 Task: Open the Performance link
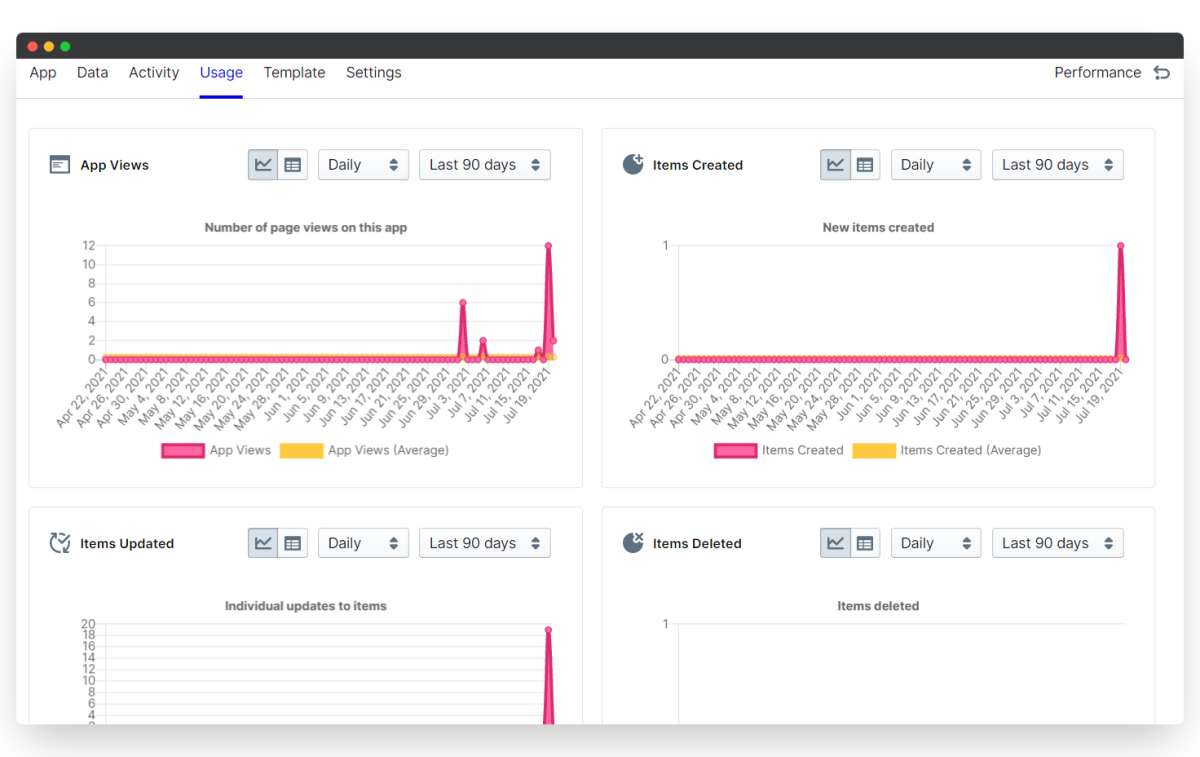coord(1097,73)
